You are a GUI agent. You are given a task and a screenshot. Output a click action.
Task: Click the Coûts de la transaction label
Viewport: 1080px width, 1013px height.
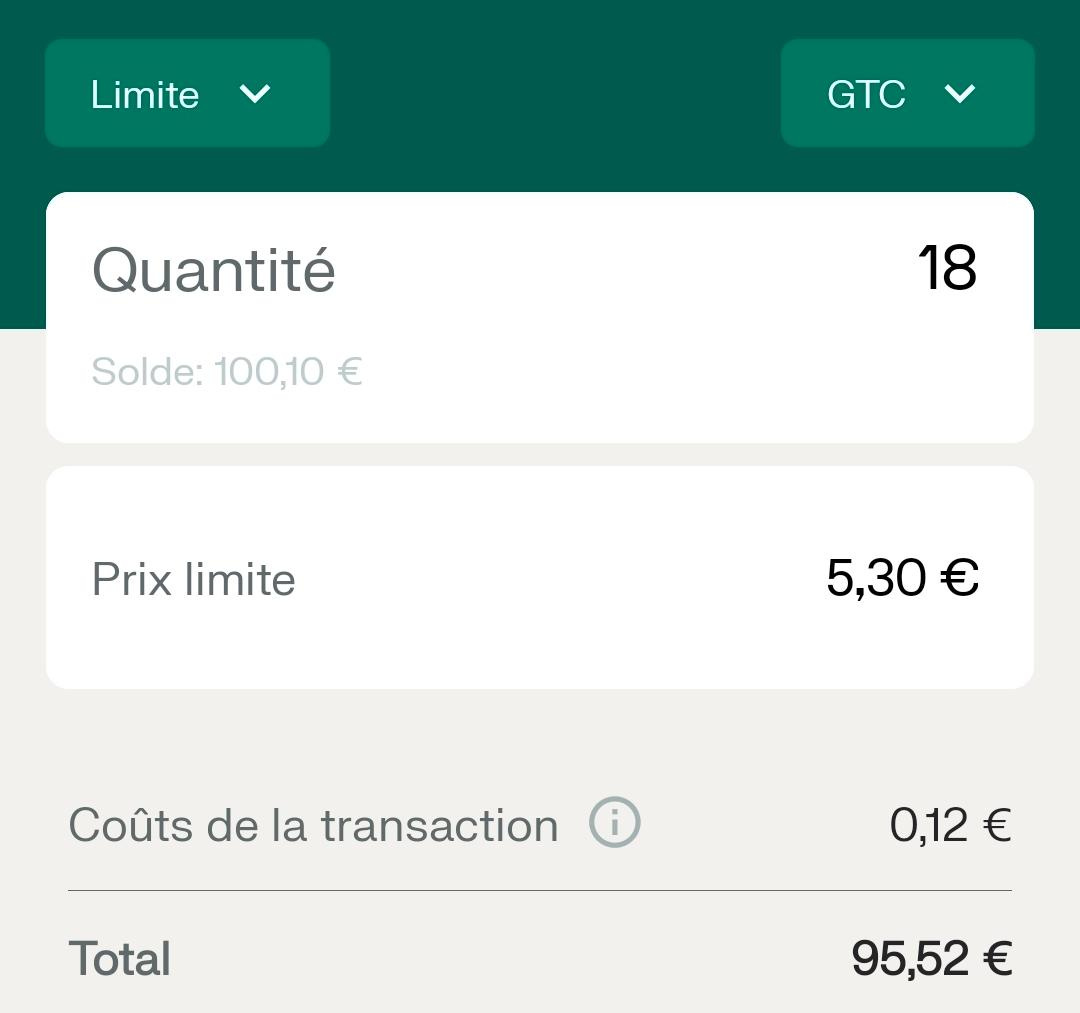click(x=311, y=823)
